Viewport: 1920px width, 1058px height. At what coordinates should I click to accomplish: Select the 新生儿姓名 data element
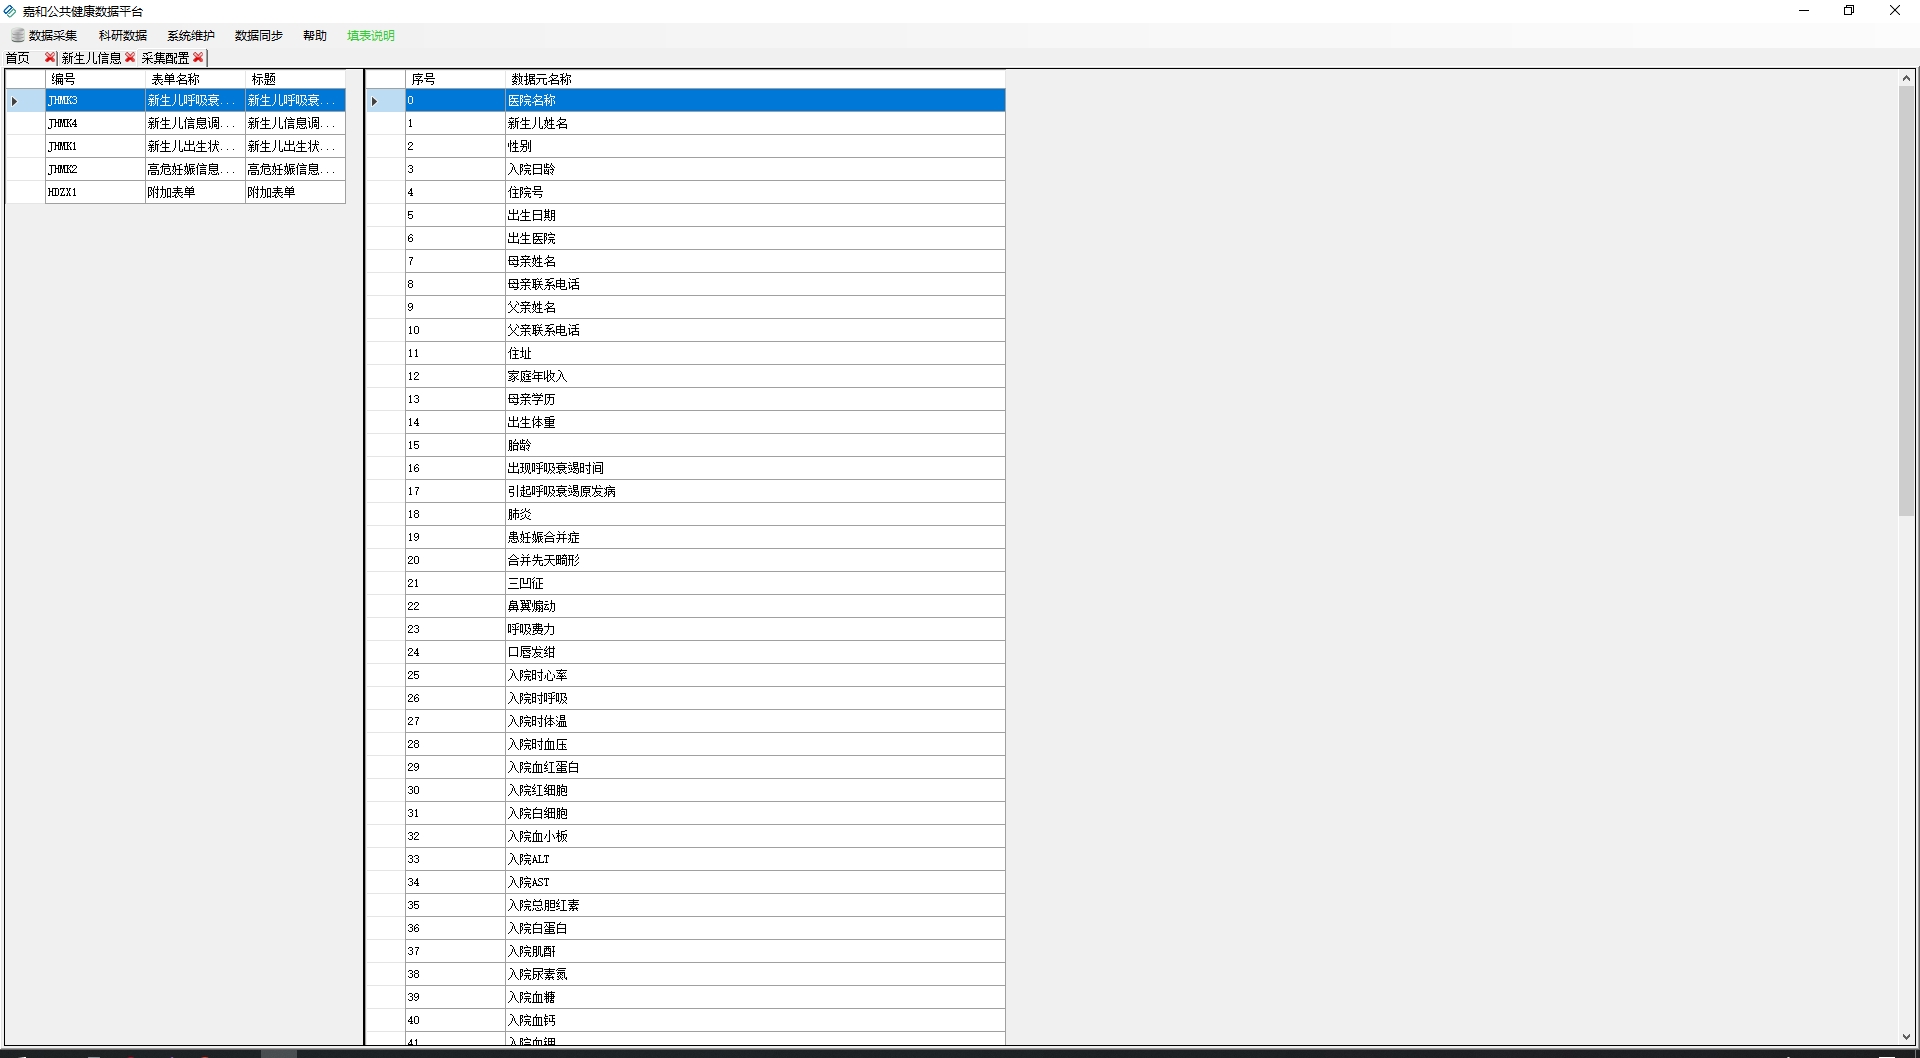tap(755, 123)
